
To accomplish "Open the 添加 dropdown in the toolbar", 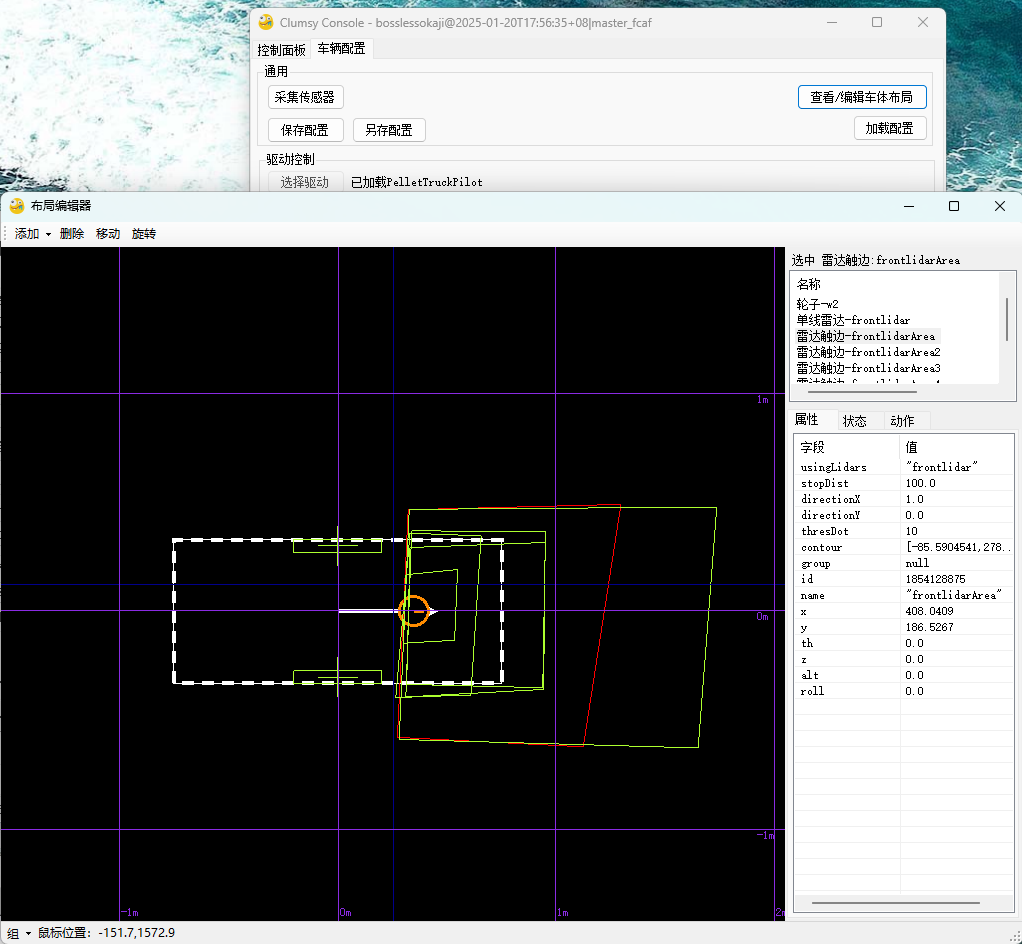I will pyautogui.click(x=32, y=234).
